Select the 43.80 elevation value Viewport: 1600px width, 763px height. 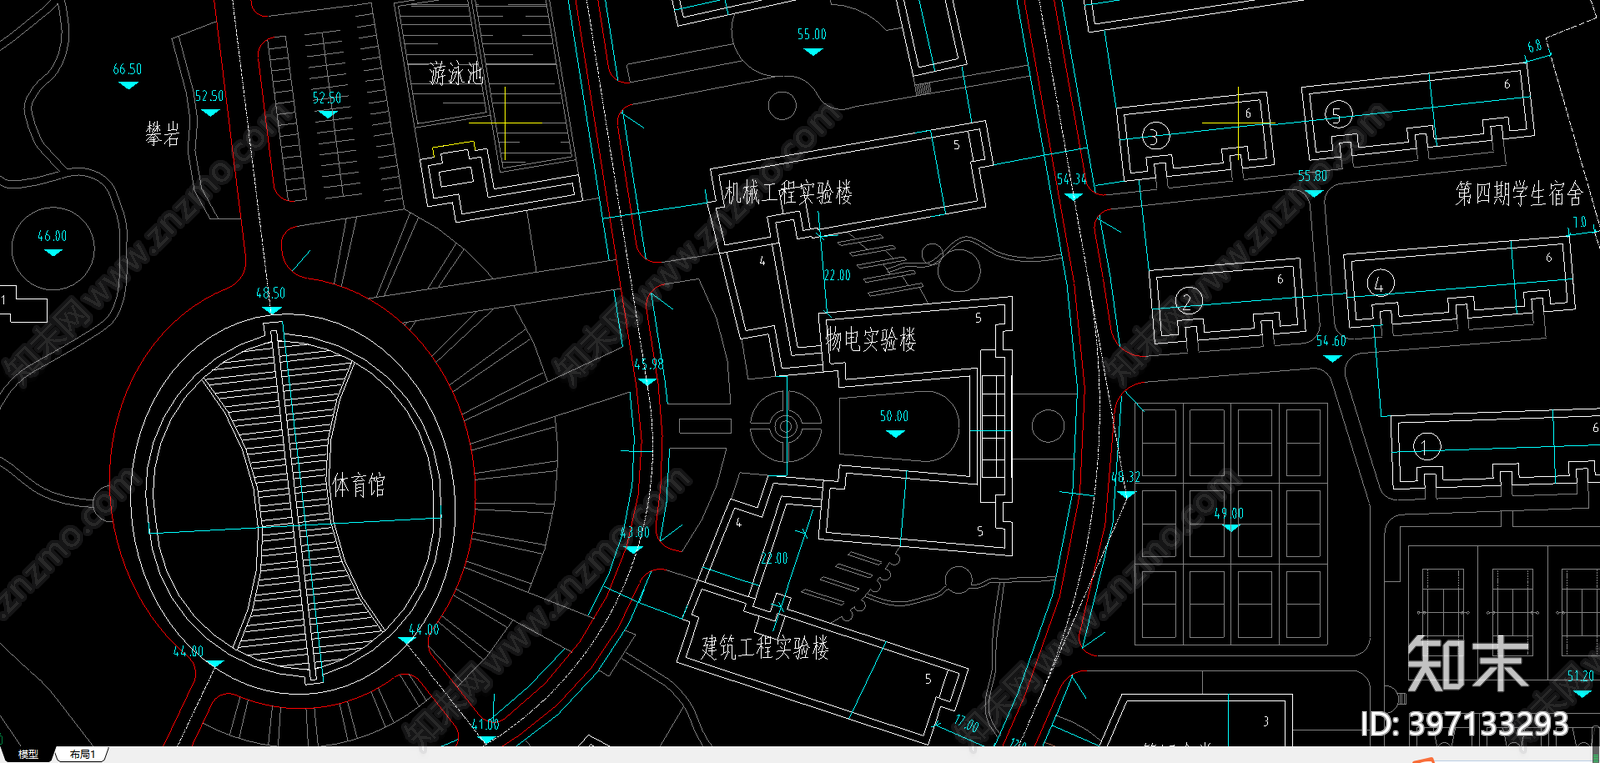tap(635, 533)
